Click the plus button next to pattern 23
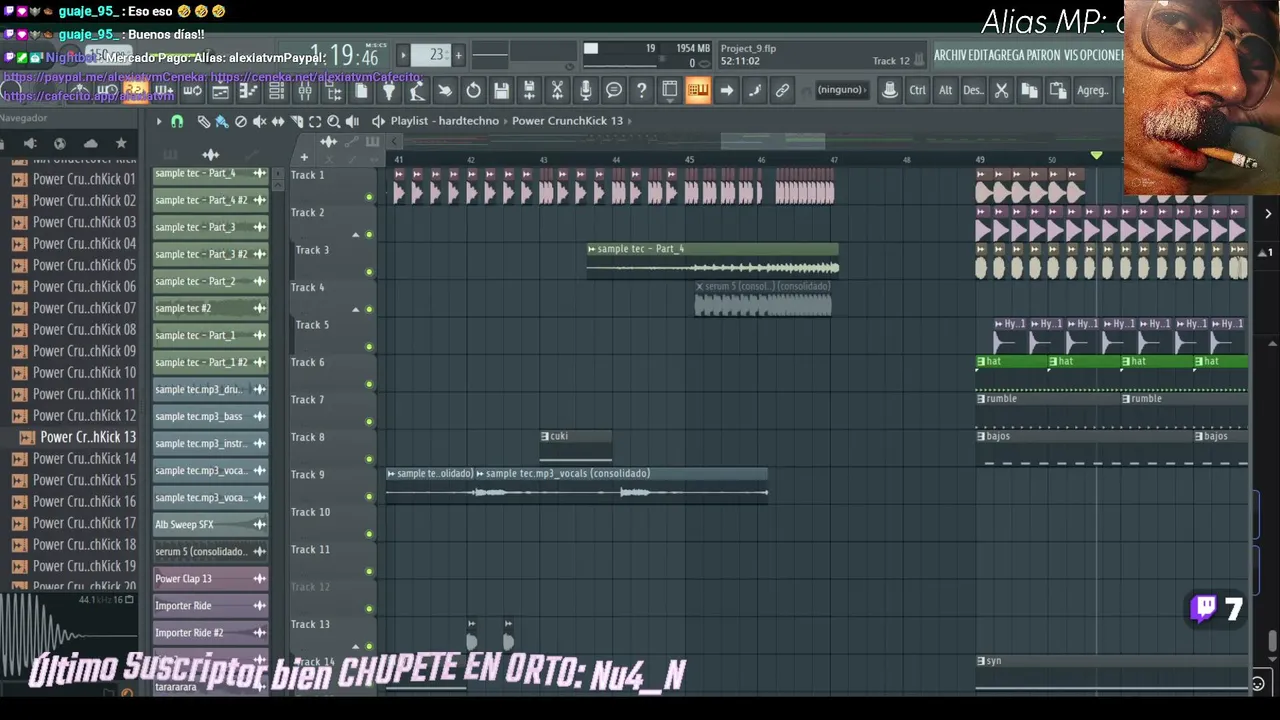 click(459, 55)
